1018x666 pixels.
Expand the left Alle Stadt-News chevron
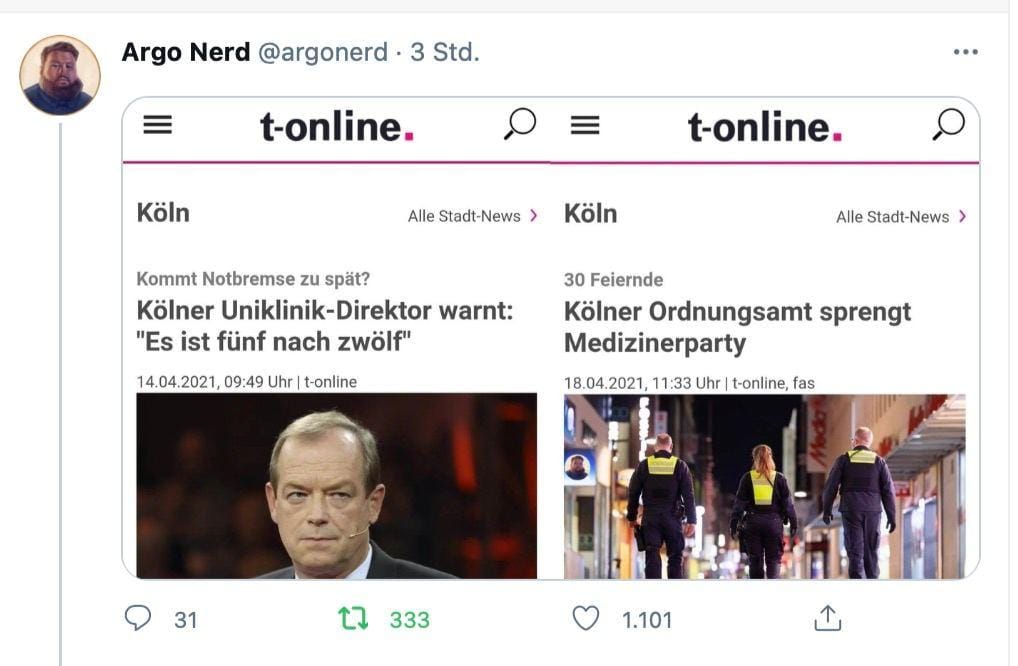533,216
